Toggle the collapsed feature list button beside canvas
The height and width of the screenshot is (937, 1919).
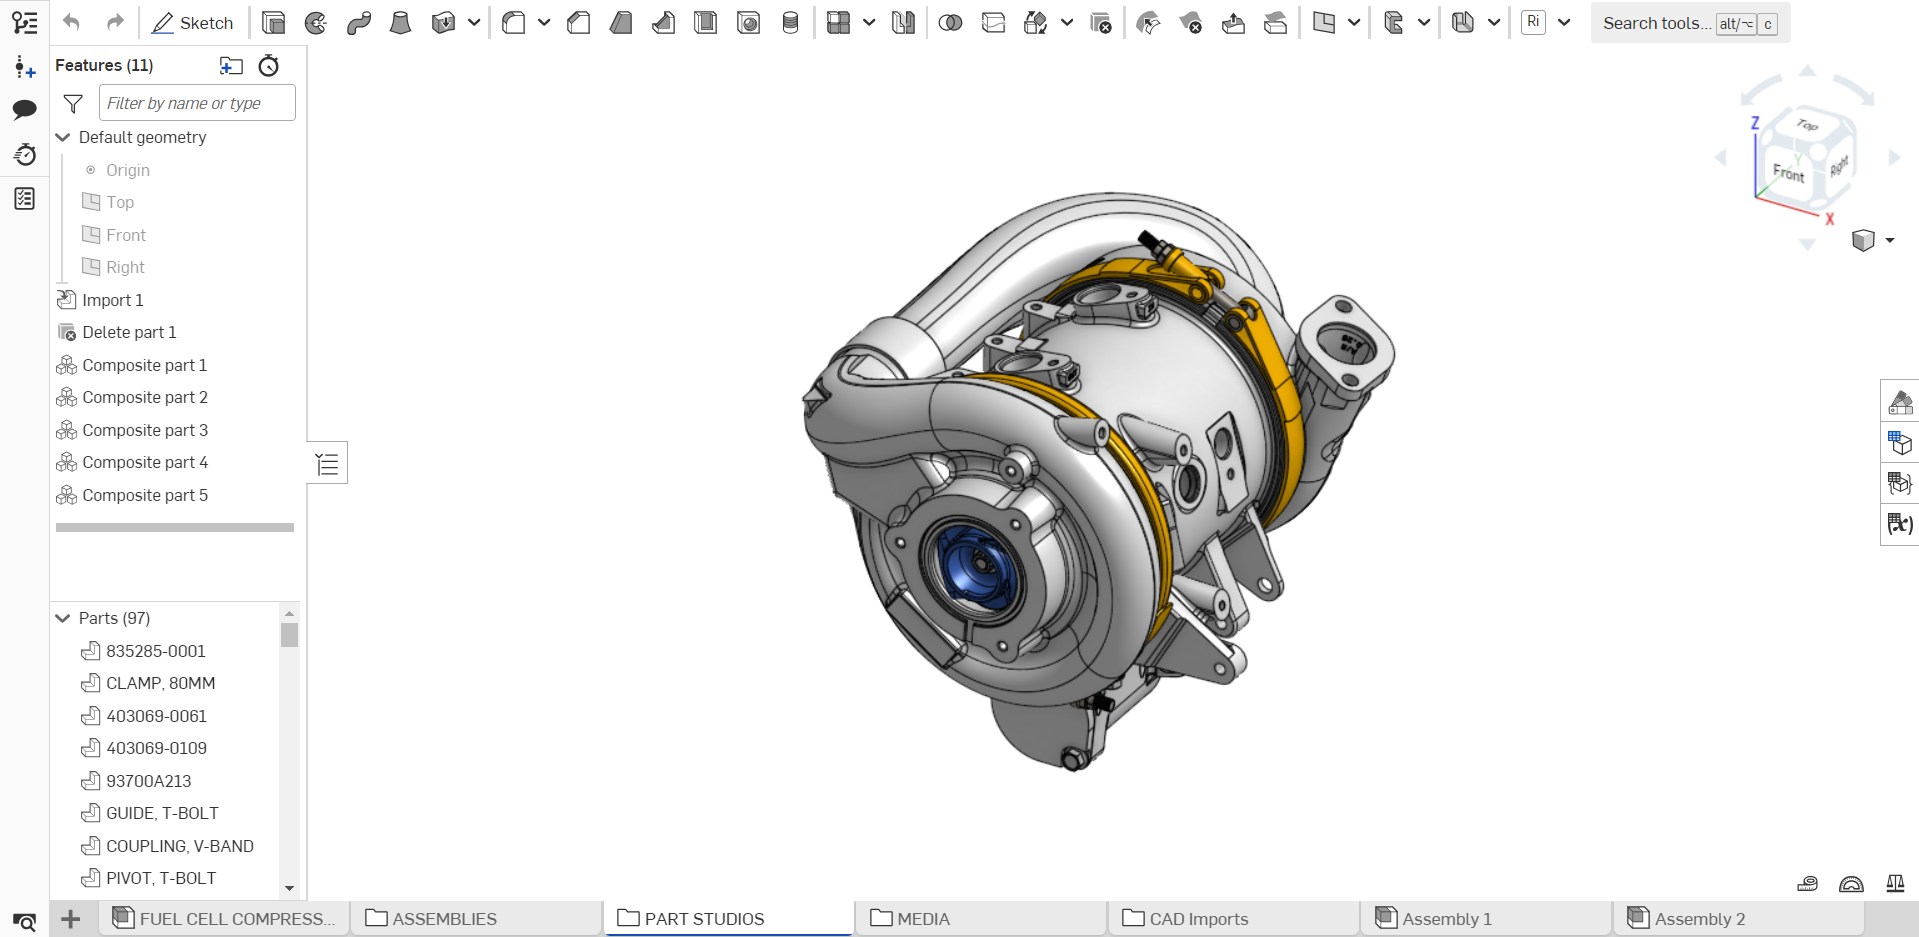point(327,463)
